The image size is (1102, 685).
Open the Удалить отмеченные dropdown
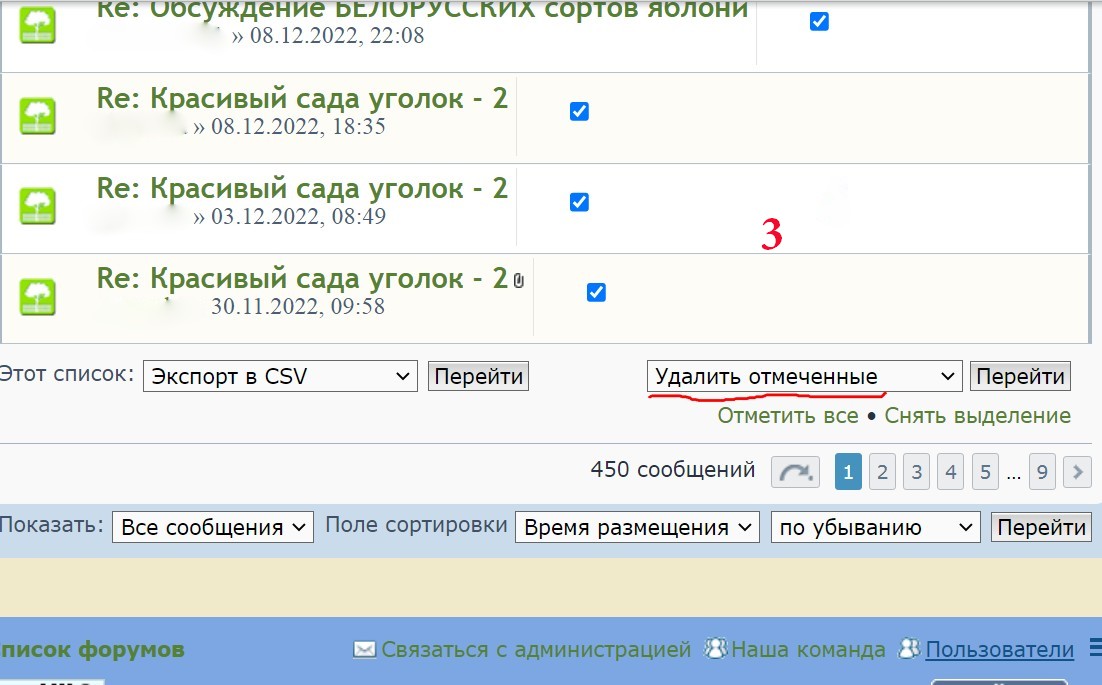804,377
